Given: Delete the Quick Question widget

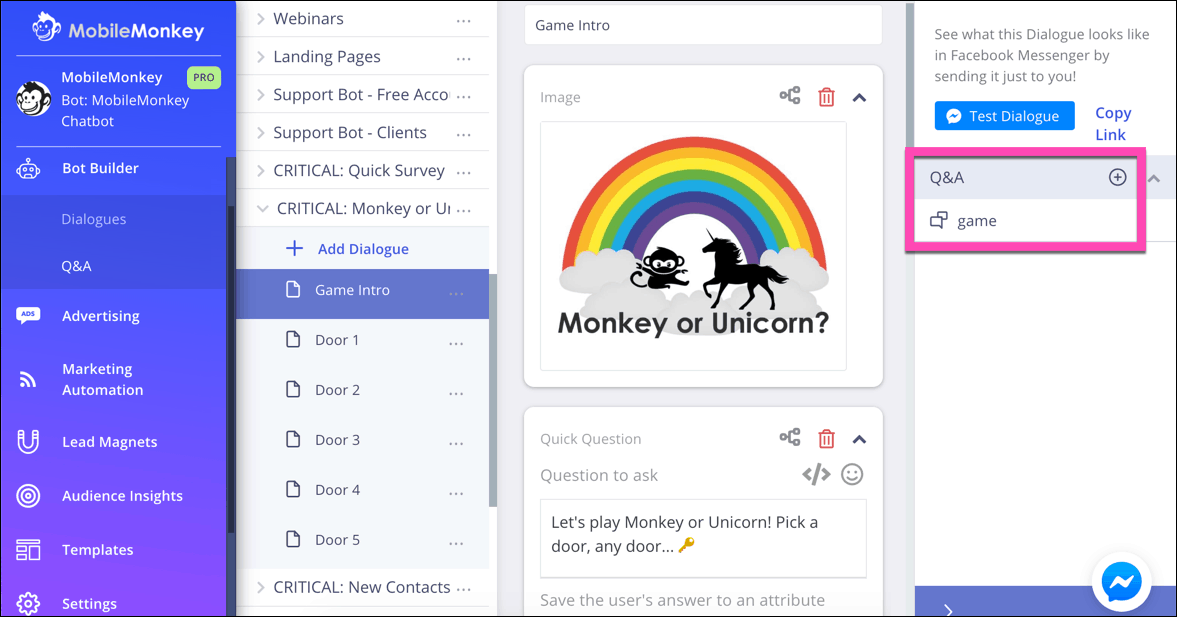Looking at the screenshot, I should point(826,438).
